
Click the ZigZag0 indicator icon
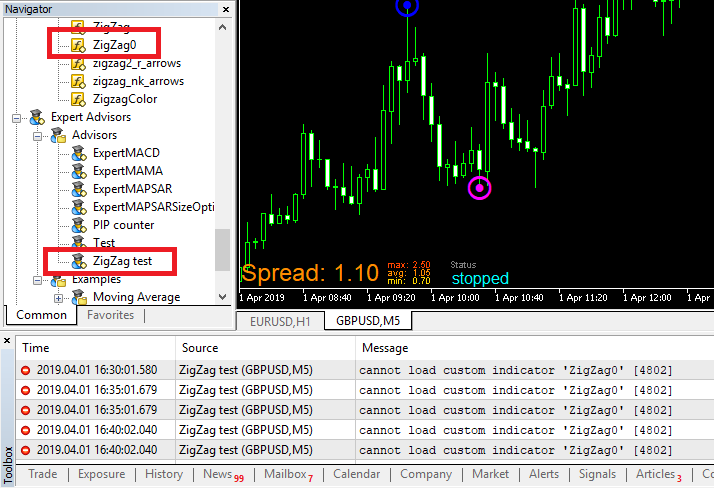[78, 45]
